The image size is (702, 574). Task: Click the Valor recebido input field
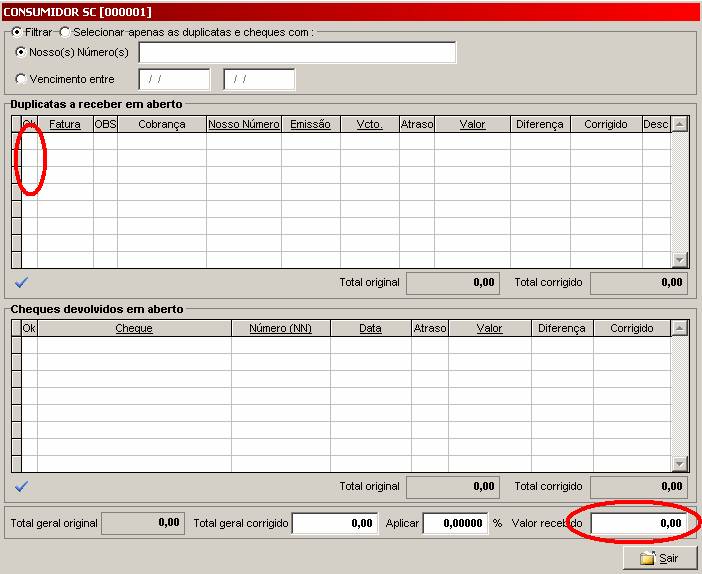click(x=638, y=523)
